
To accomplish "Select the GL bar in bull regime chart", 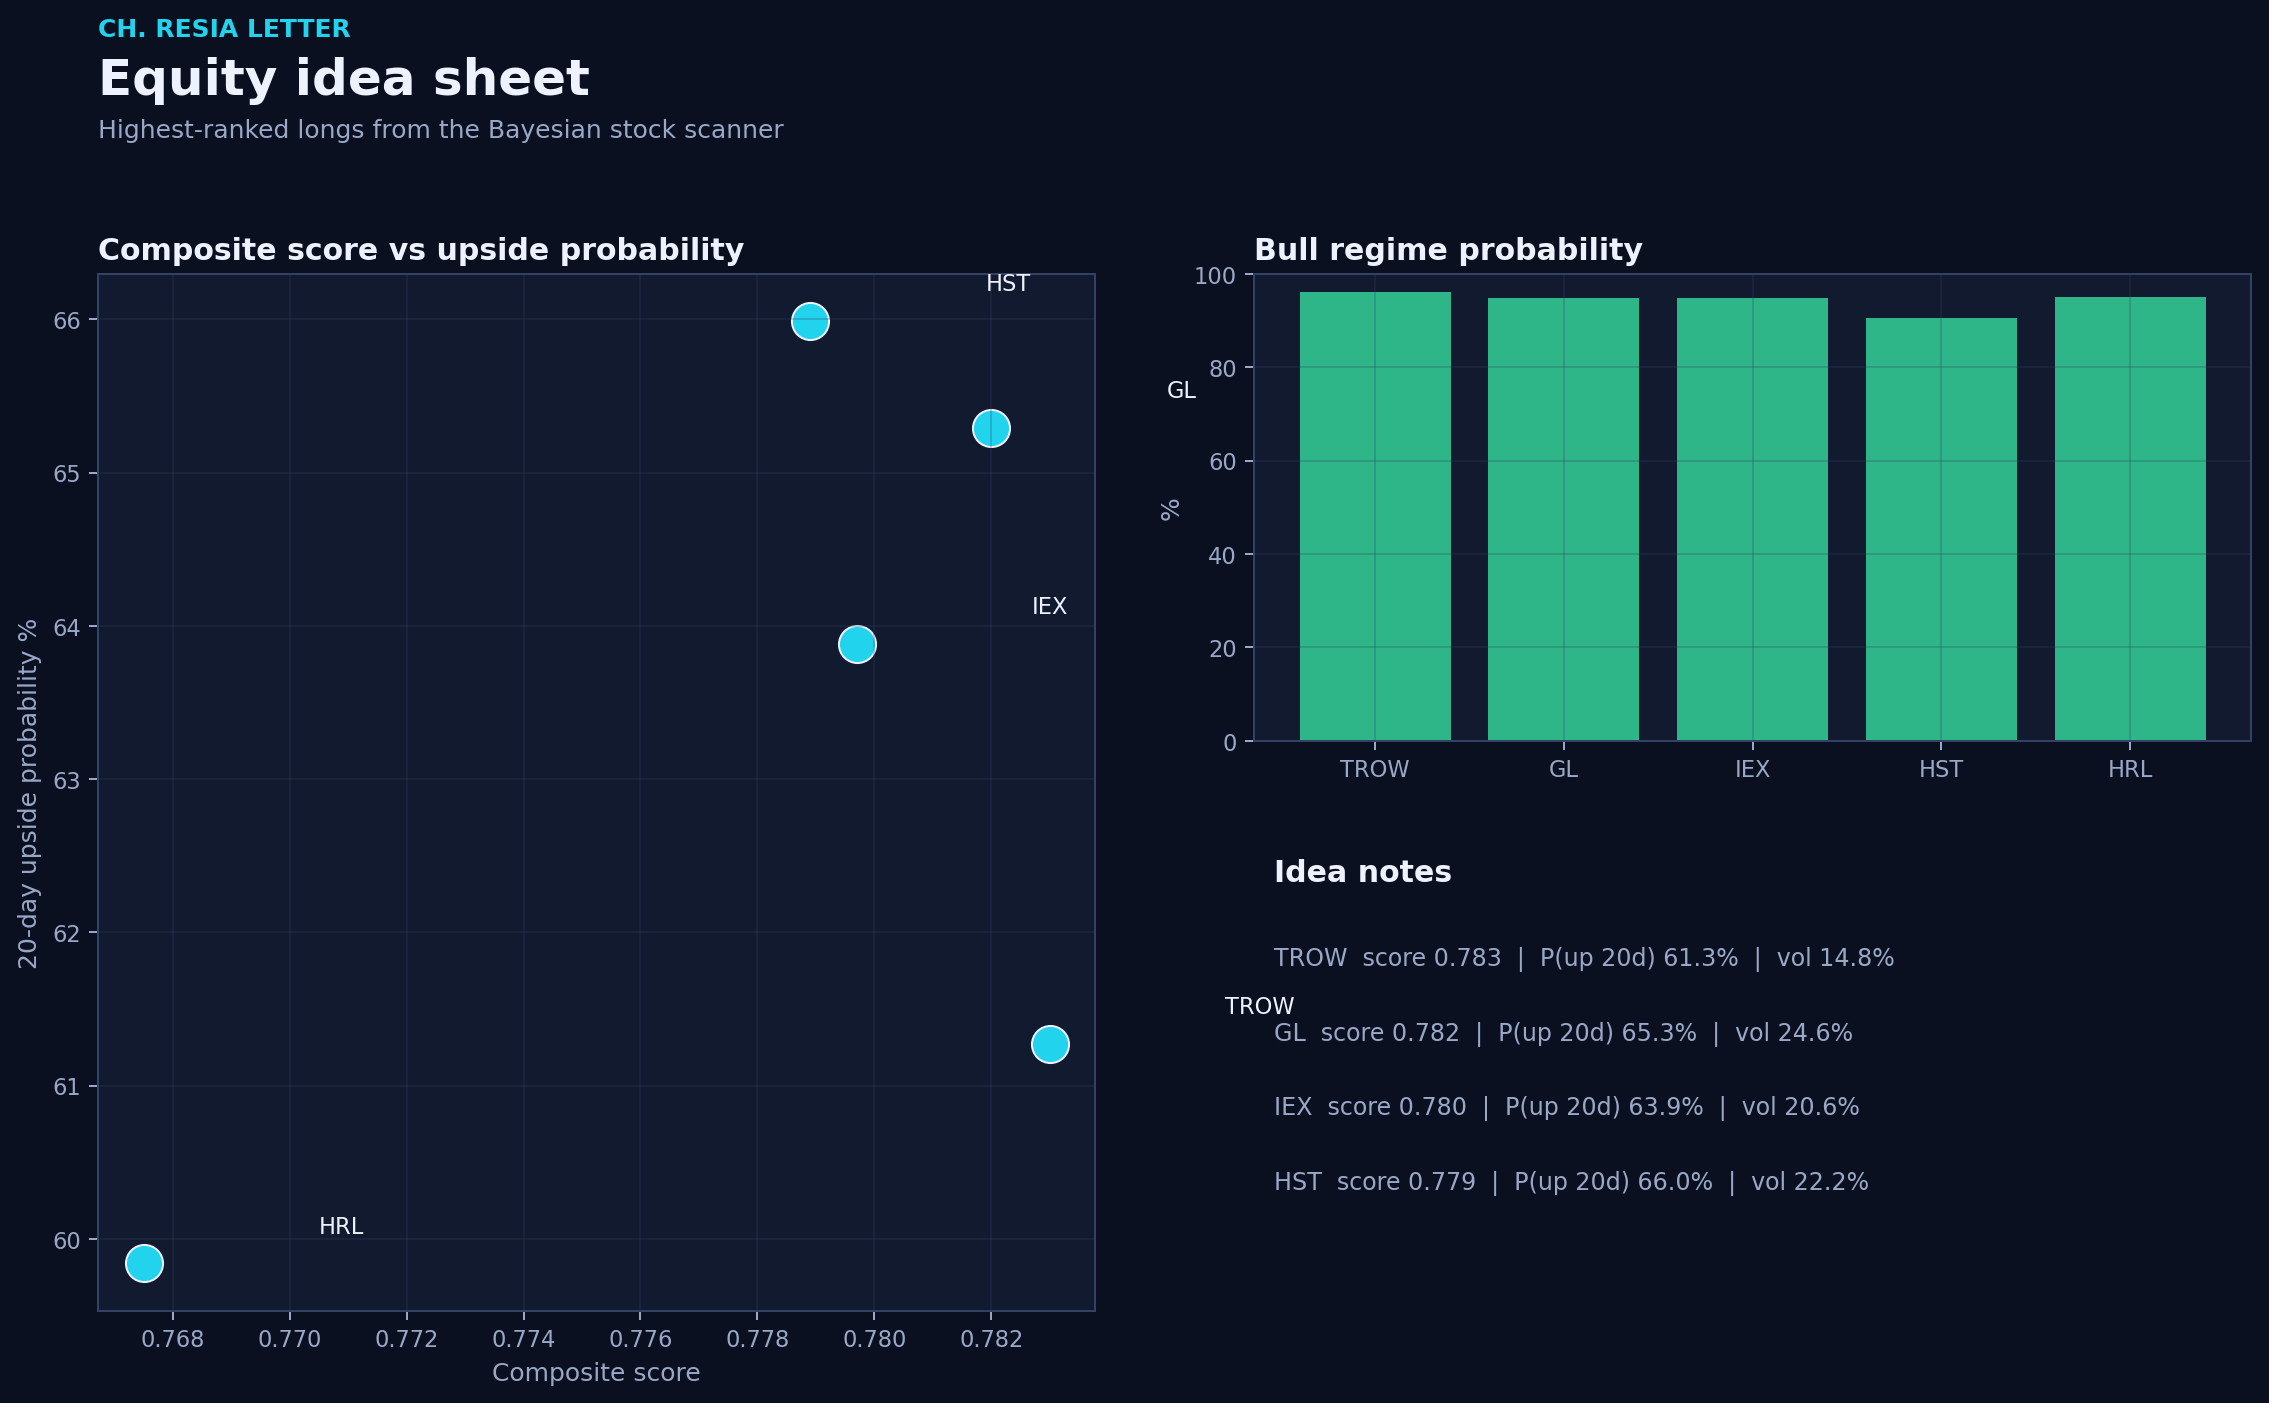I will tap(1564, 519).
